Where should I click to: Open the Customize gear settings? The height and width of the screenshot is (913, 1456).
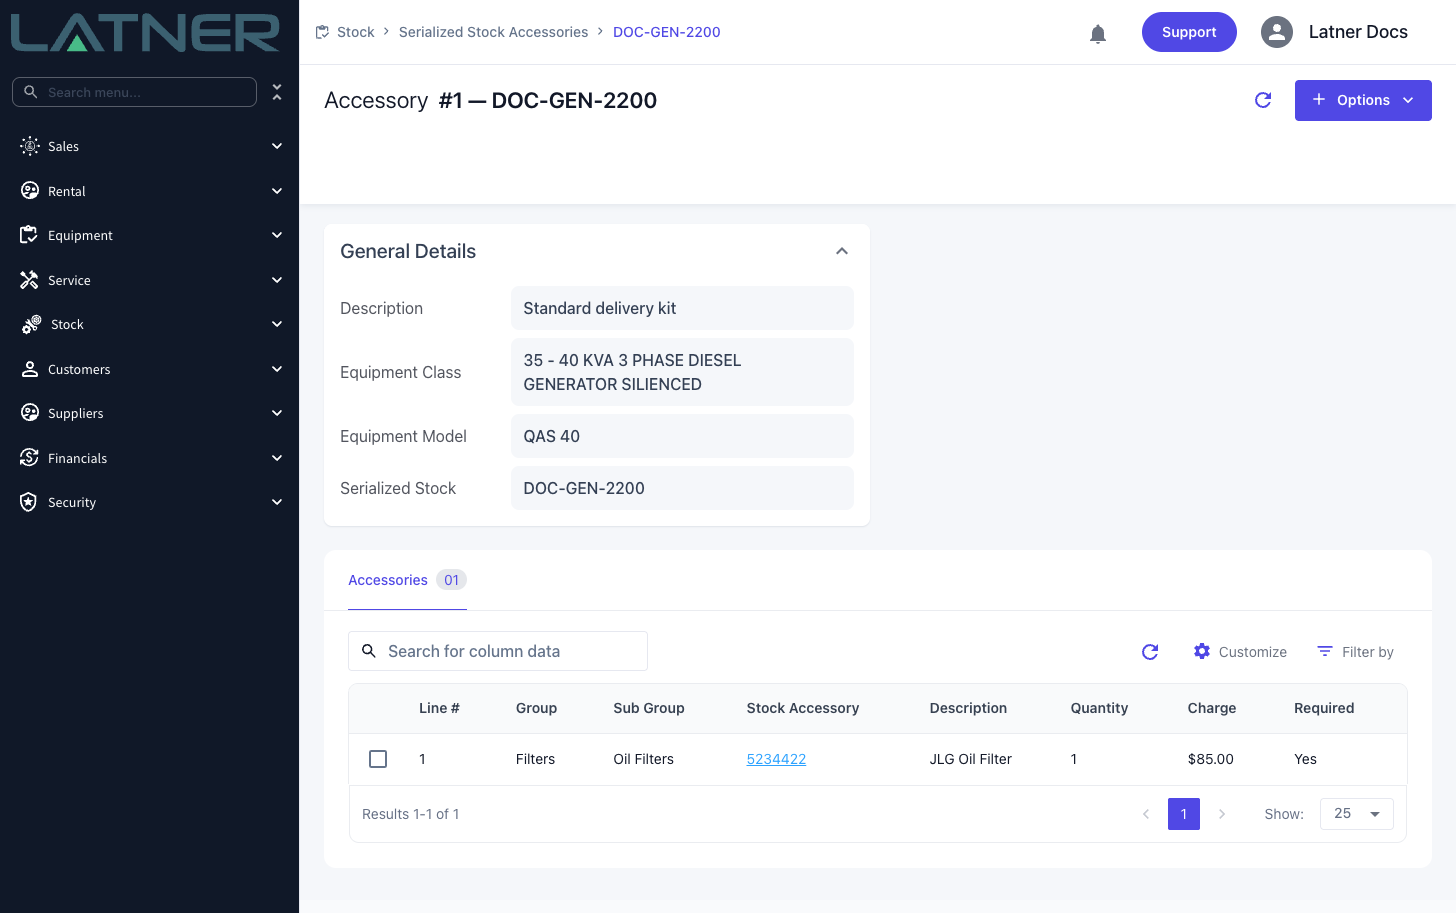point(1240,652)
